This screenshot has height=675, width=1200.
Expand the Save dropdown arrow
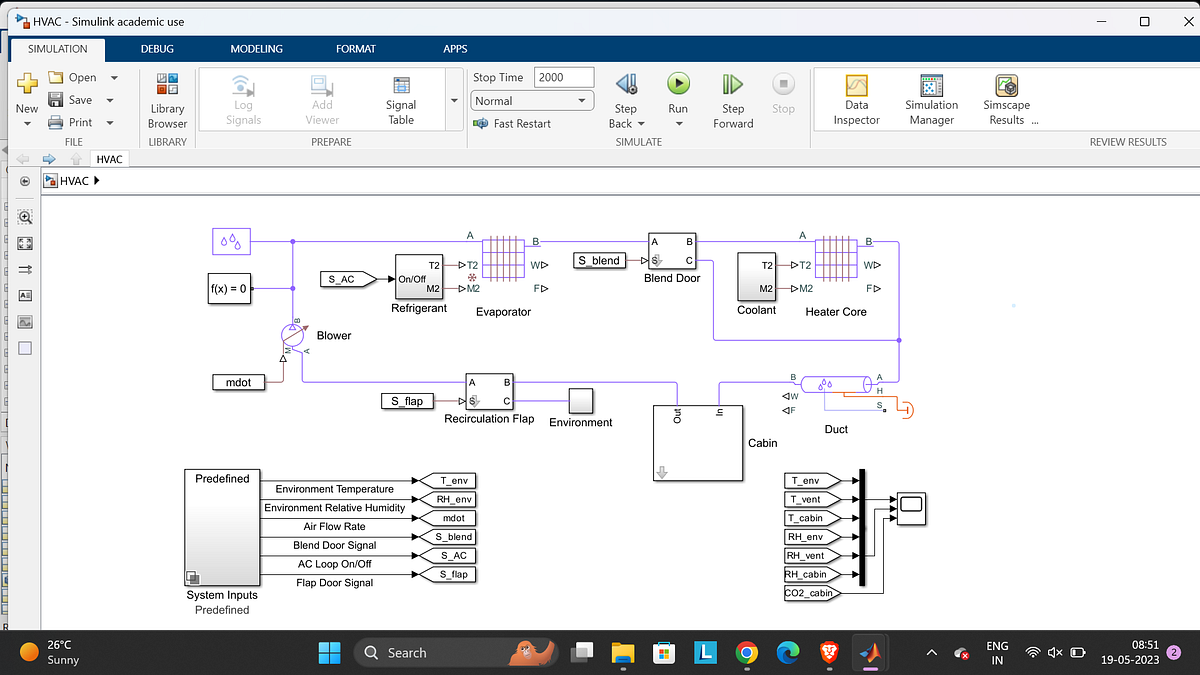pos(110,99)
